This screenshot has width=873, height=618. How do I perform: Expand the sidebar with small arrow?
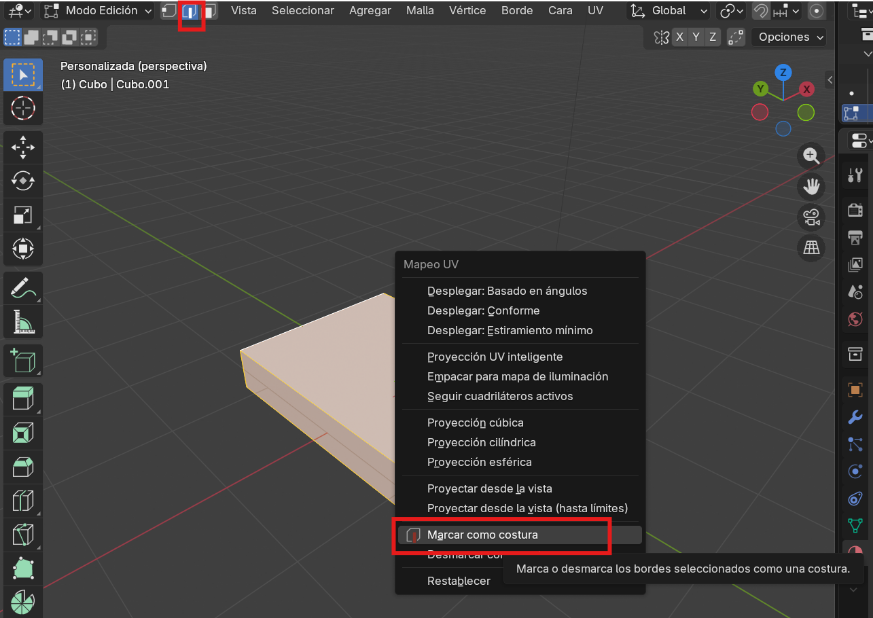pos(830,80)
